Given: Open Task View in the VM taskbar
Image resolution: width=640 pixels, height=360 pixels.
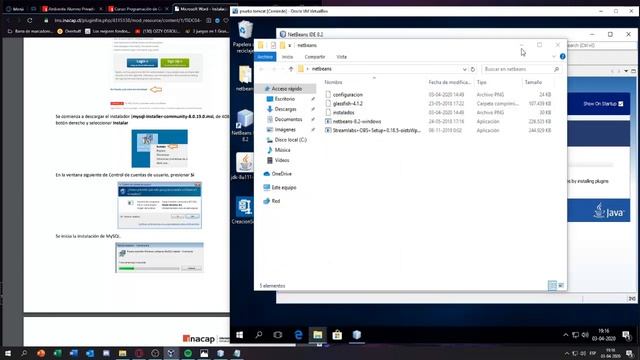Looking at the screenshot, I should click(278, 335).
